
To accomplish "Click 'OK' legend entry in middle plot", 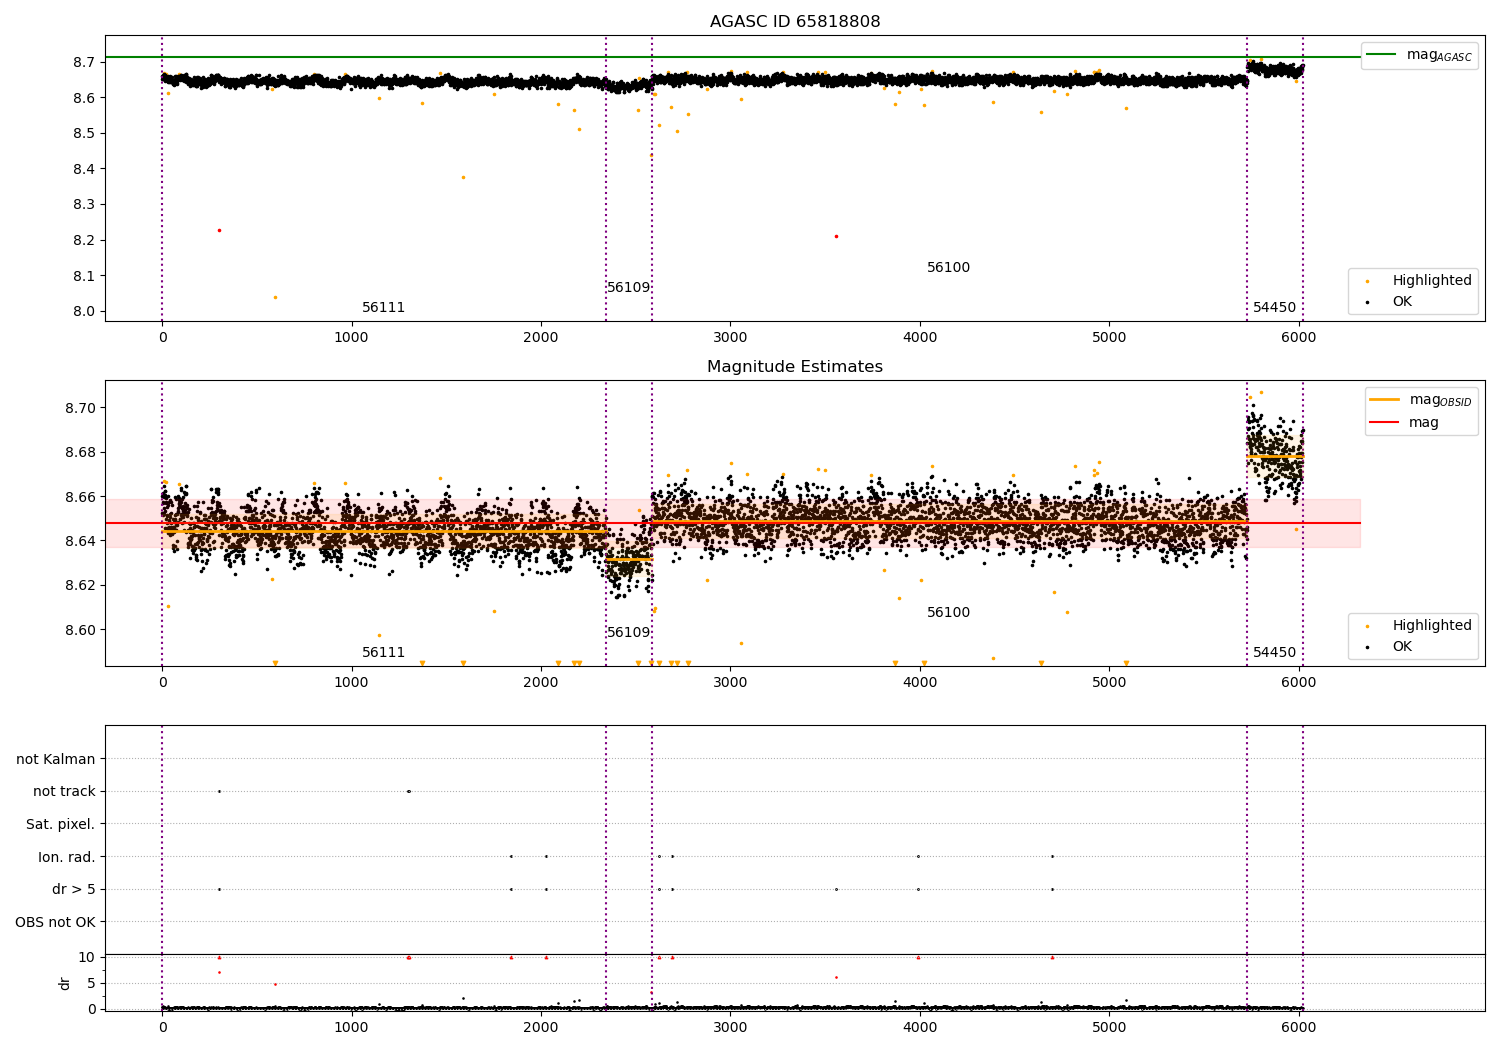I will (1390, 647).
